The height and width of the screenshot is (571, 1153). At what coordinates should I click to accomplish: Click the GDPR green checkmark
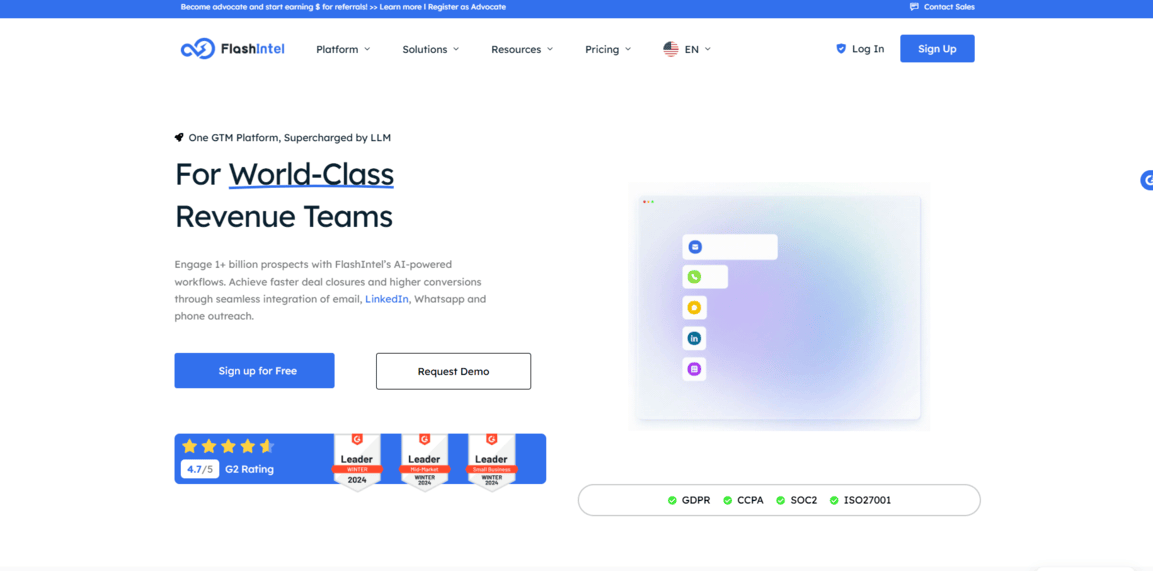pyautogui.click(x=672, y=500)
